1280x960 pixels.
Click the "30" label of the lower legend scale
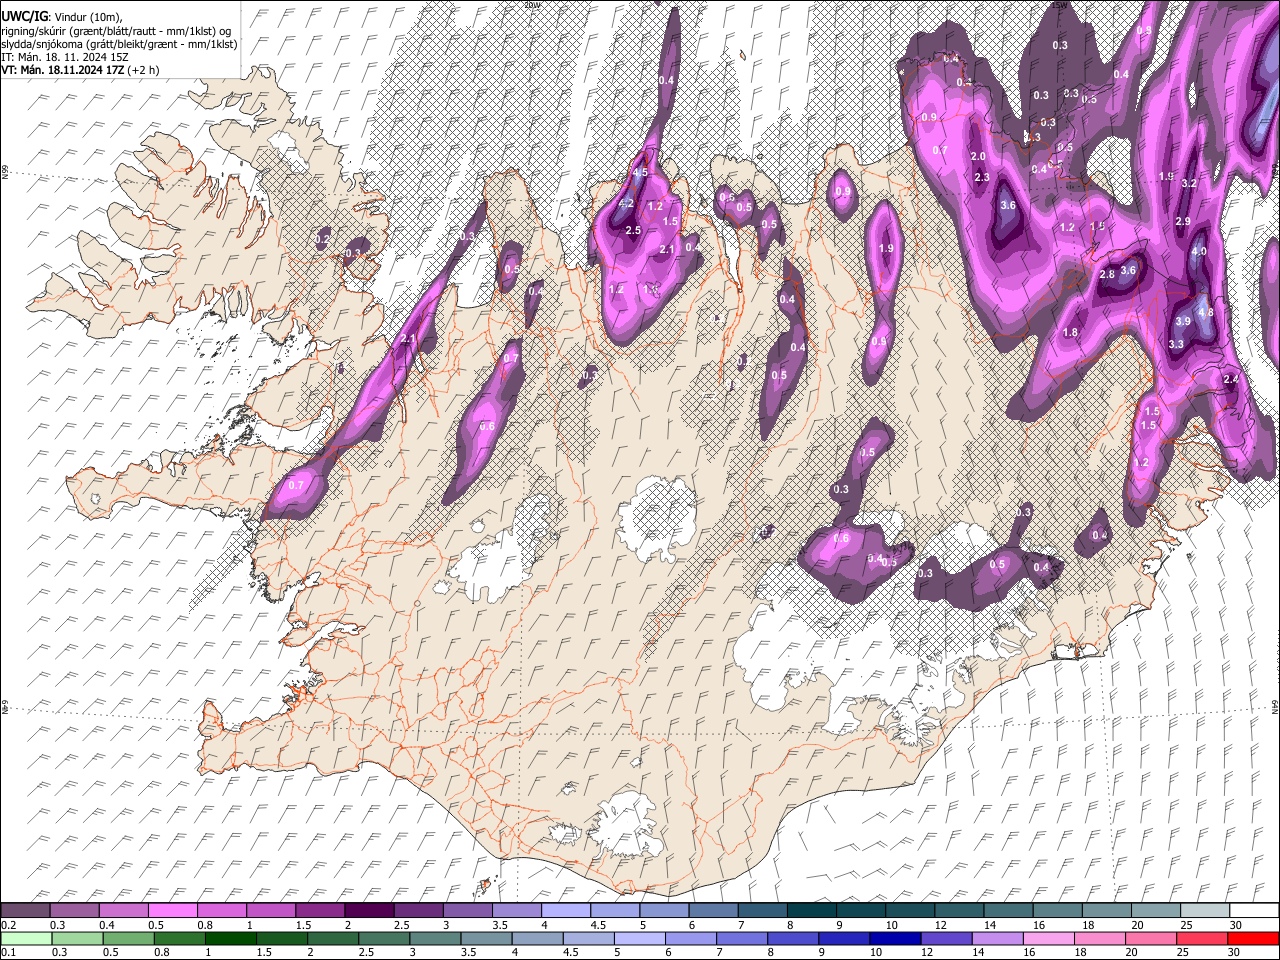(x=1236, y=952)
